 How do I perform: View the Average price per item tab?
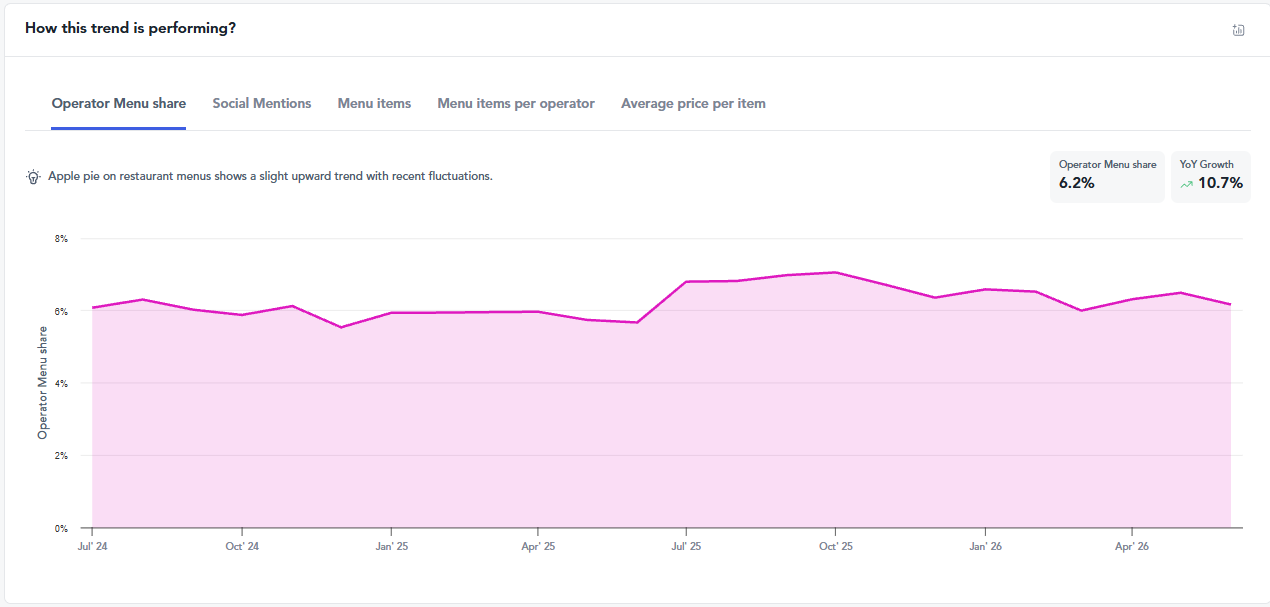click(x=693, y=103)
